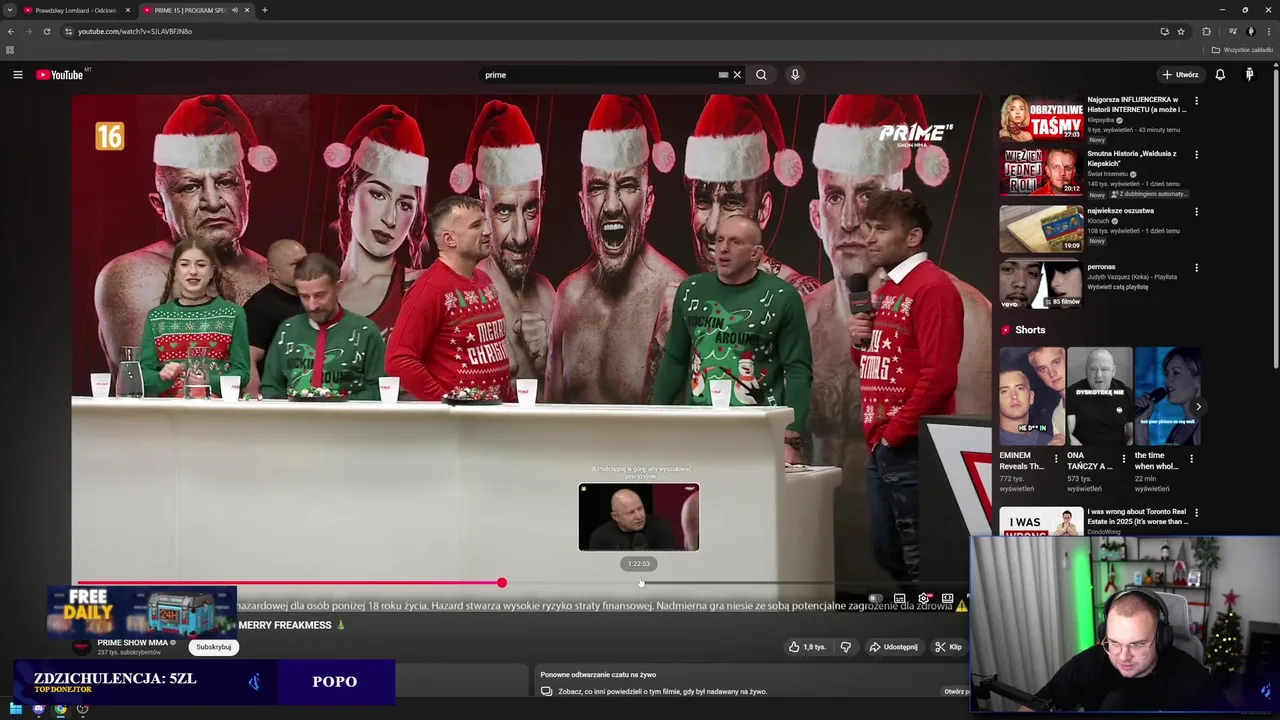Open options for 'największe oszustwa' video

point(1196,211)
